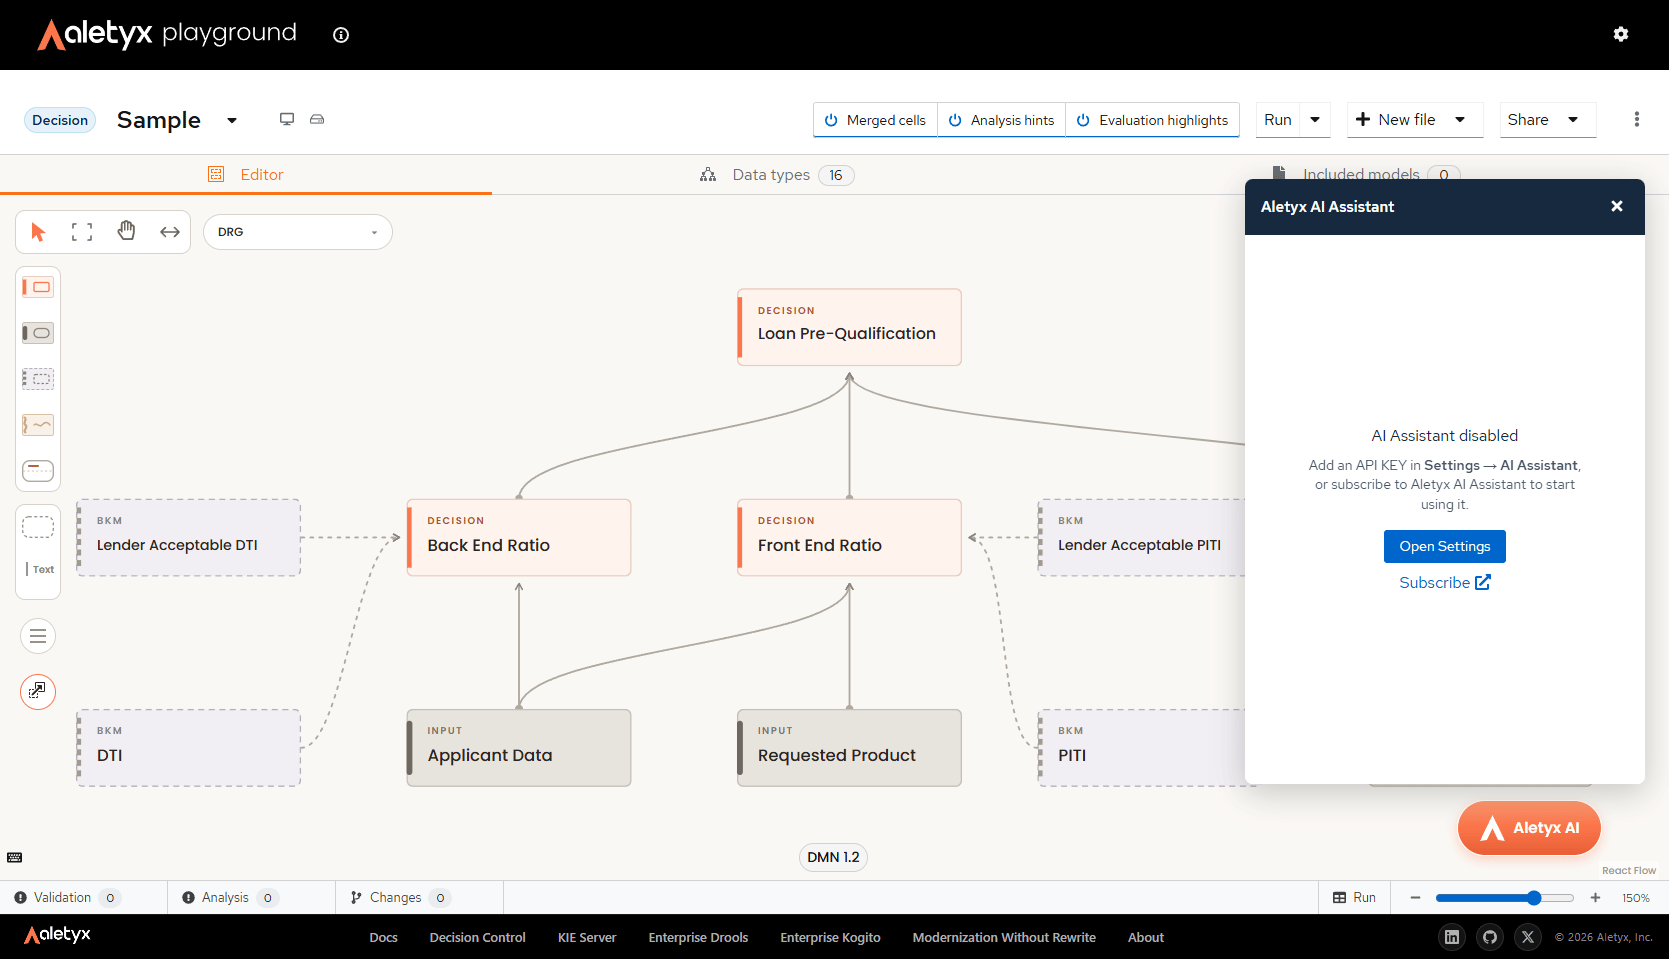
Task: Open the LinkedIn icon in footer
Action: click(1452, 937)
